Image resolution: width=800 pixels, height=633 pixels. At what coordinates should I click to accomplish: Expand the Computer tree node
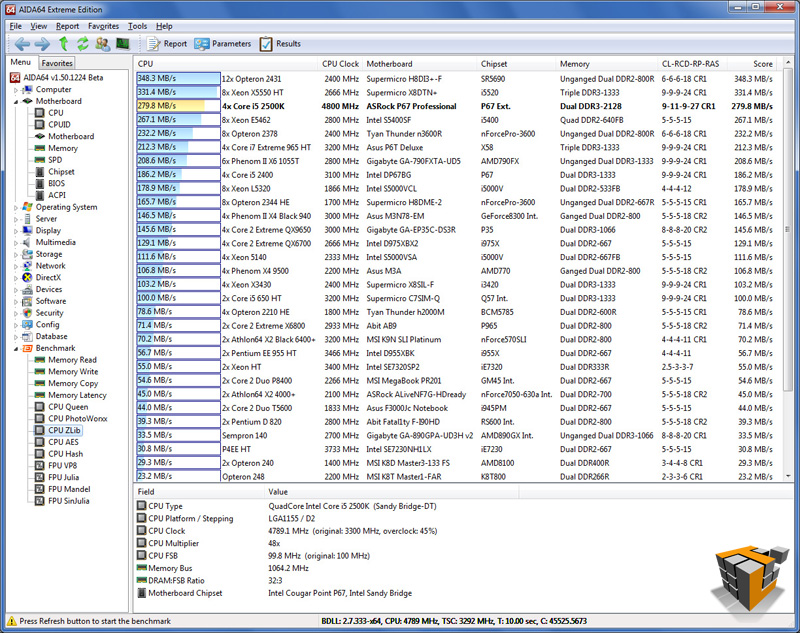pyautogui.click(x=15, y=90)
